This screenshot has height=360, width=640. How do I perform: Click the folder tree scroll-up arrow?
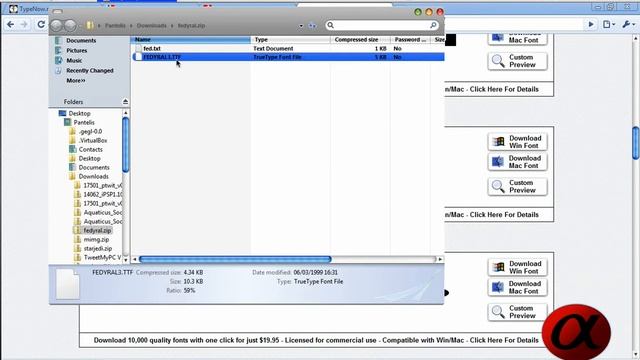point(126,113)
